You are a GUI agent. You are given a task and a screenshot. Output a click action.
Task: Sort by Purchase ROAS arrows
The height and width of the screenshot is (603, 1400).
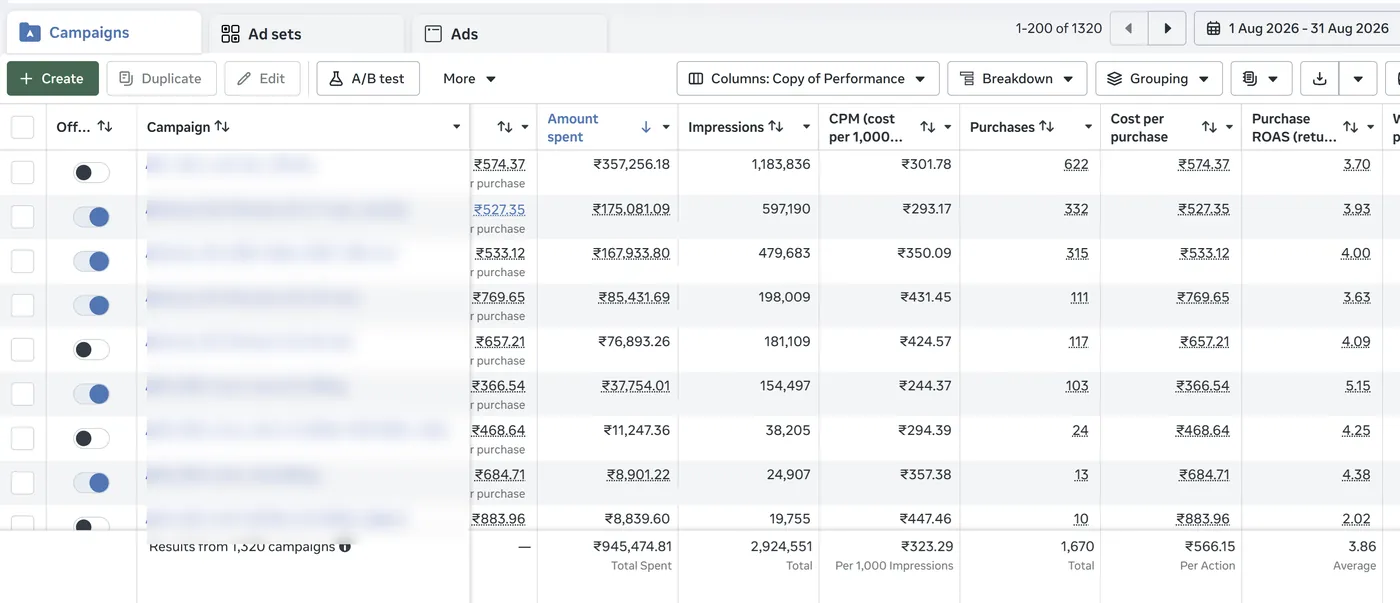click(x=1350, y=127)
